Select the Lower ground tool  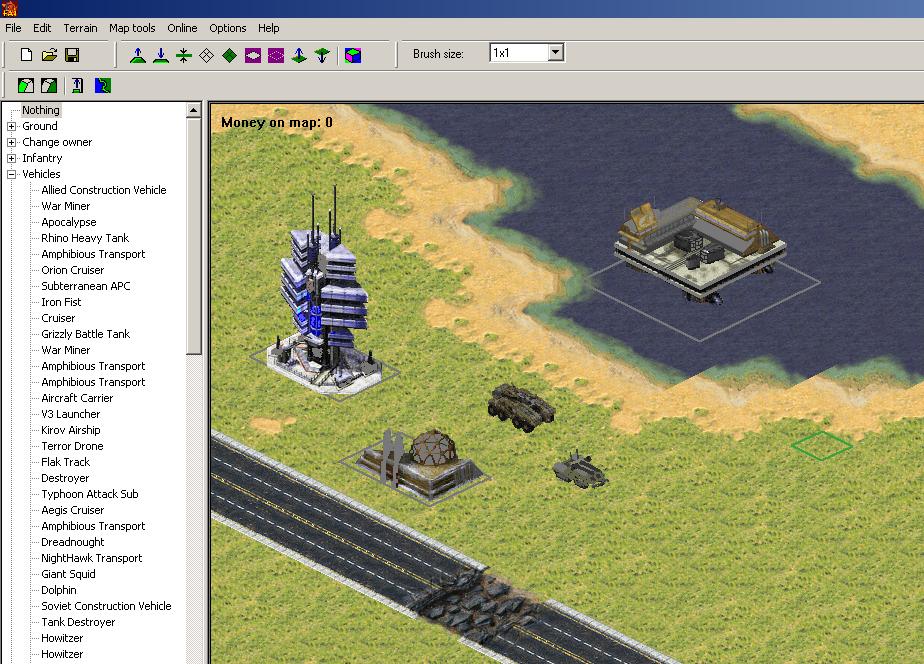pyautogui.click(x=161, y=55)
